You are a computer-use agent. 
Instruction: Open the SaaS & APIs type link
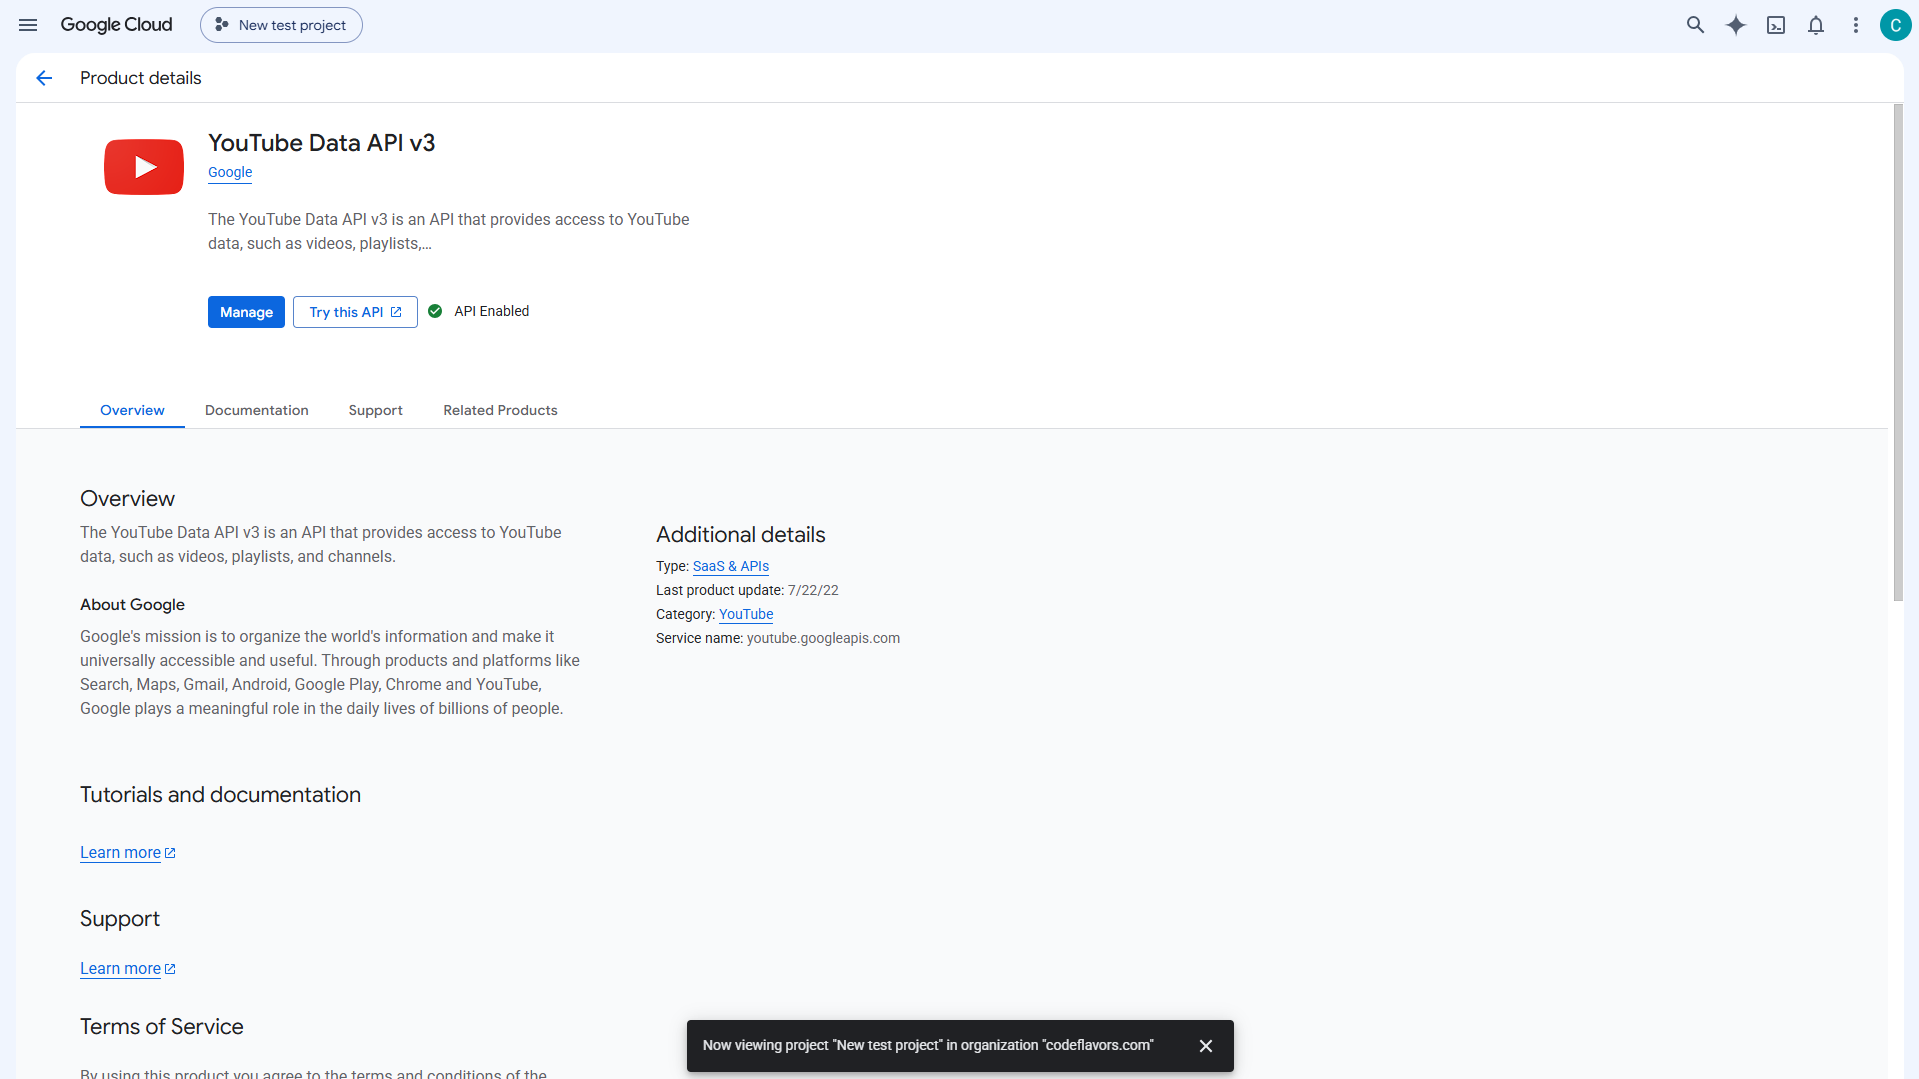click(731, 566)
